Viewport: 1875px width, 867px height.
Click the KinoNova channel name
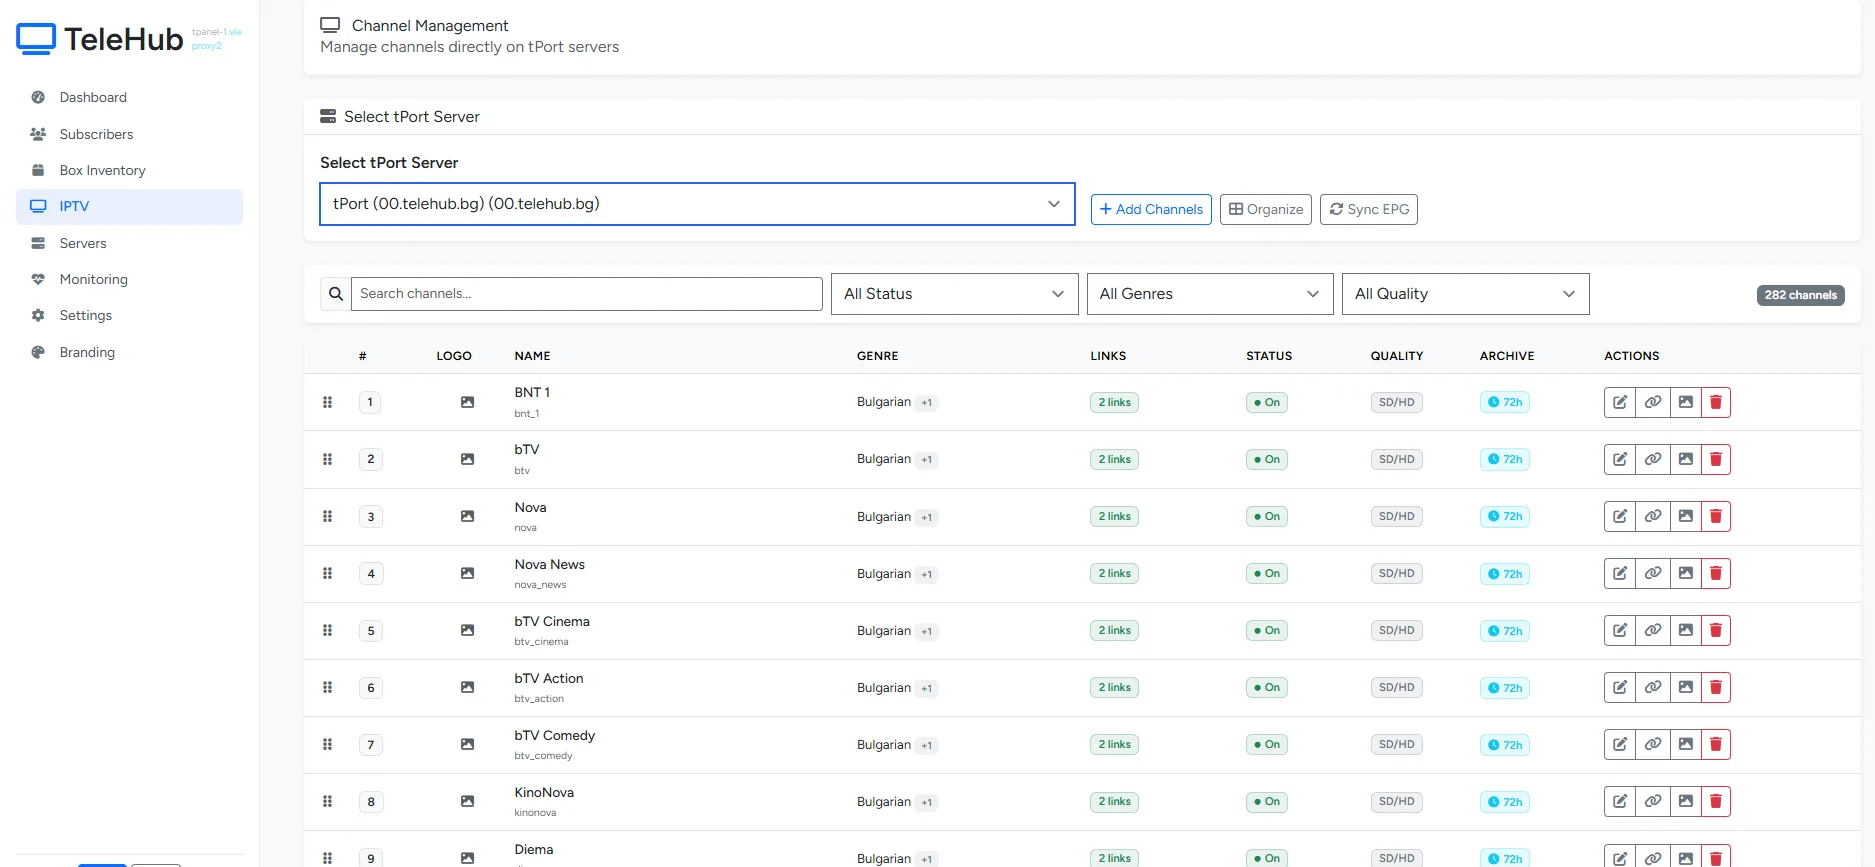coord(544,793)
